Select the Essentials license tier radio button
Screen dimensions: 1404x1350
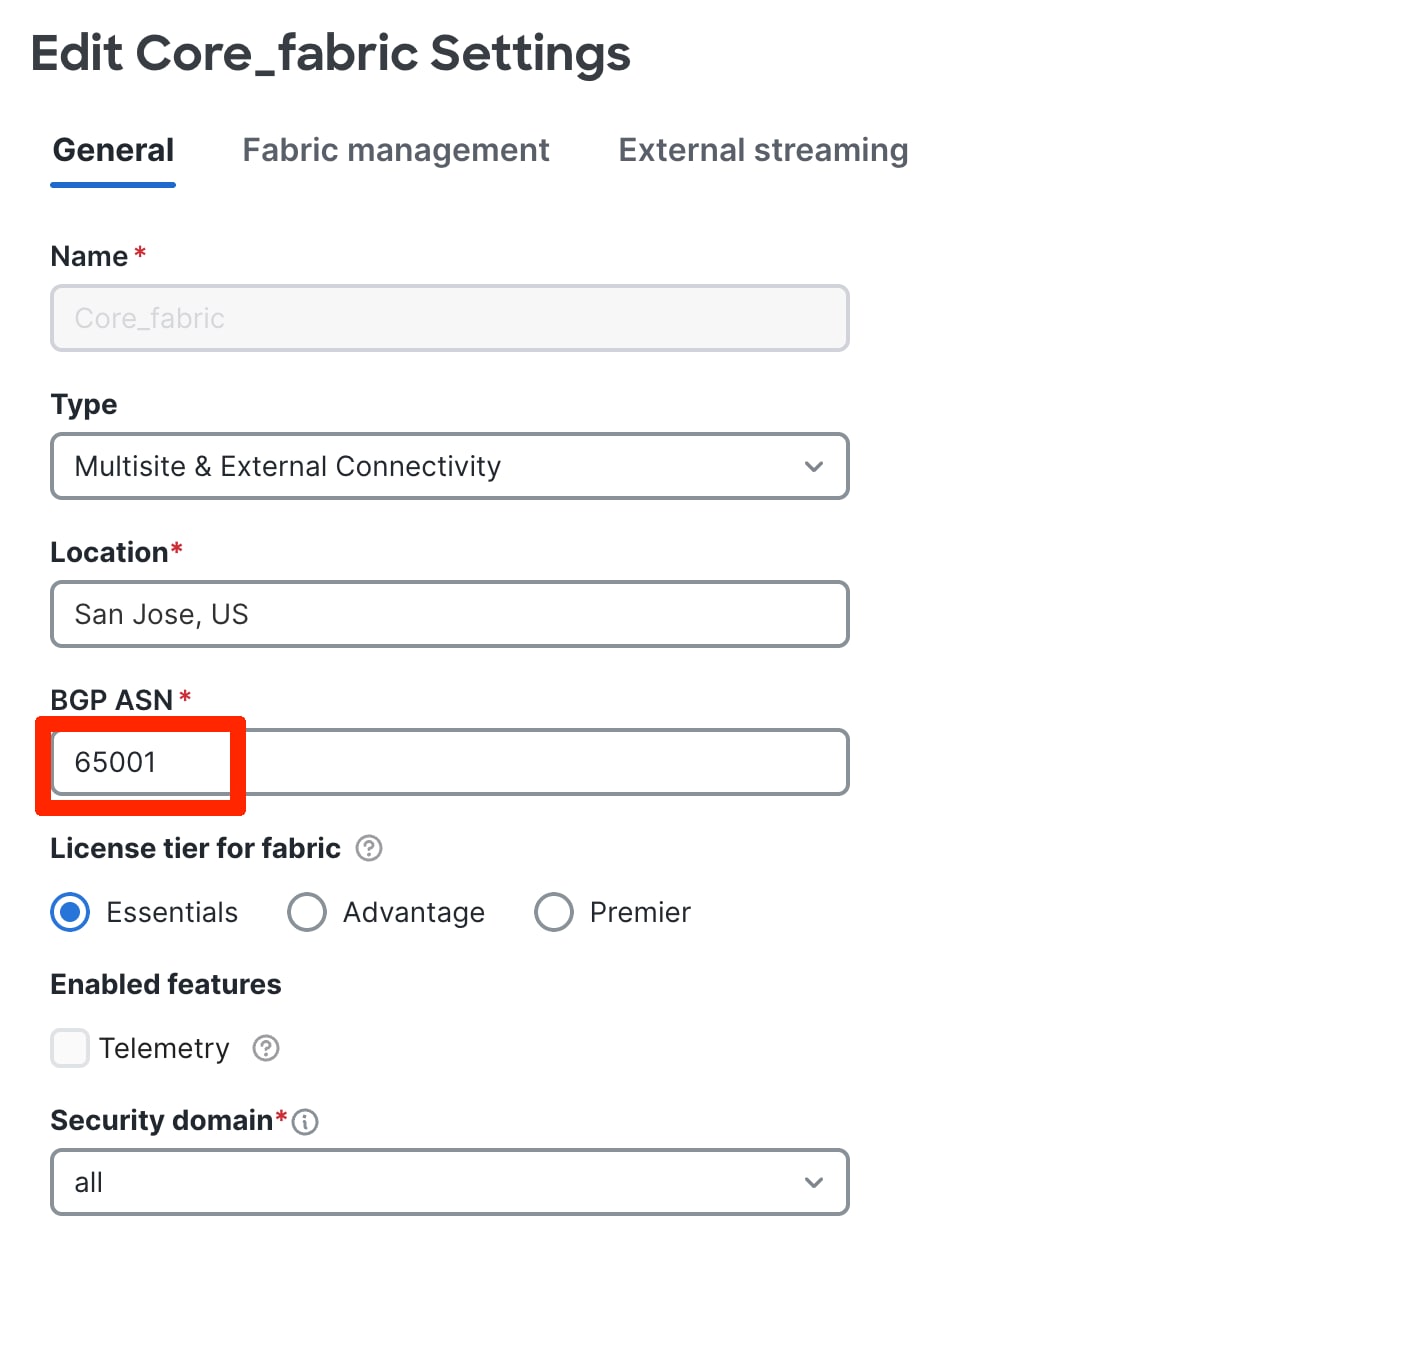pyautogui.click(x=70, y=912)
